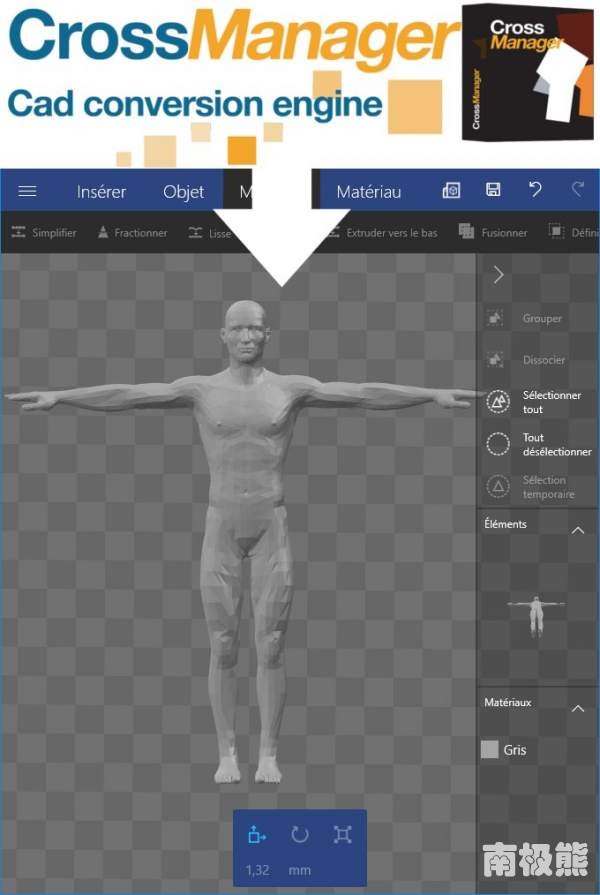Click Tout désélectionner

pyautogui.click(x=539, y=444)
